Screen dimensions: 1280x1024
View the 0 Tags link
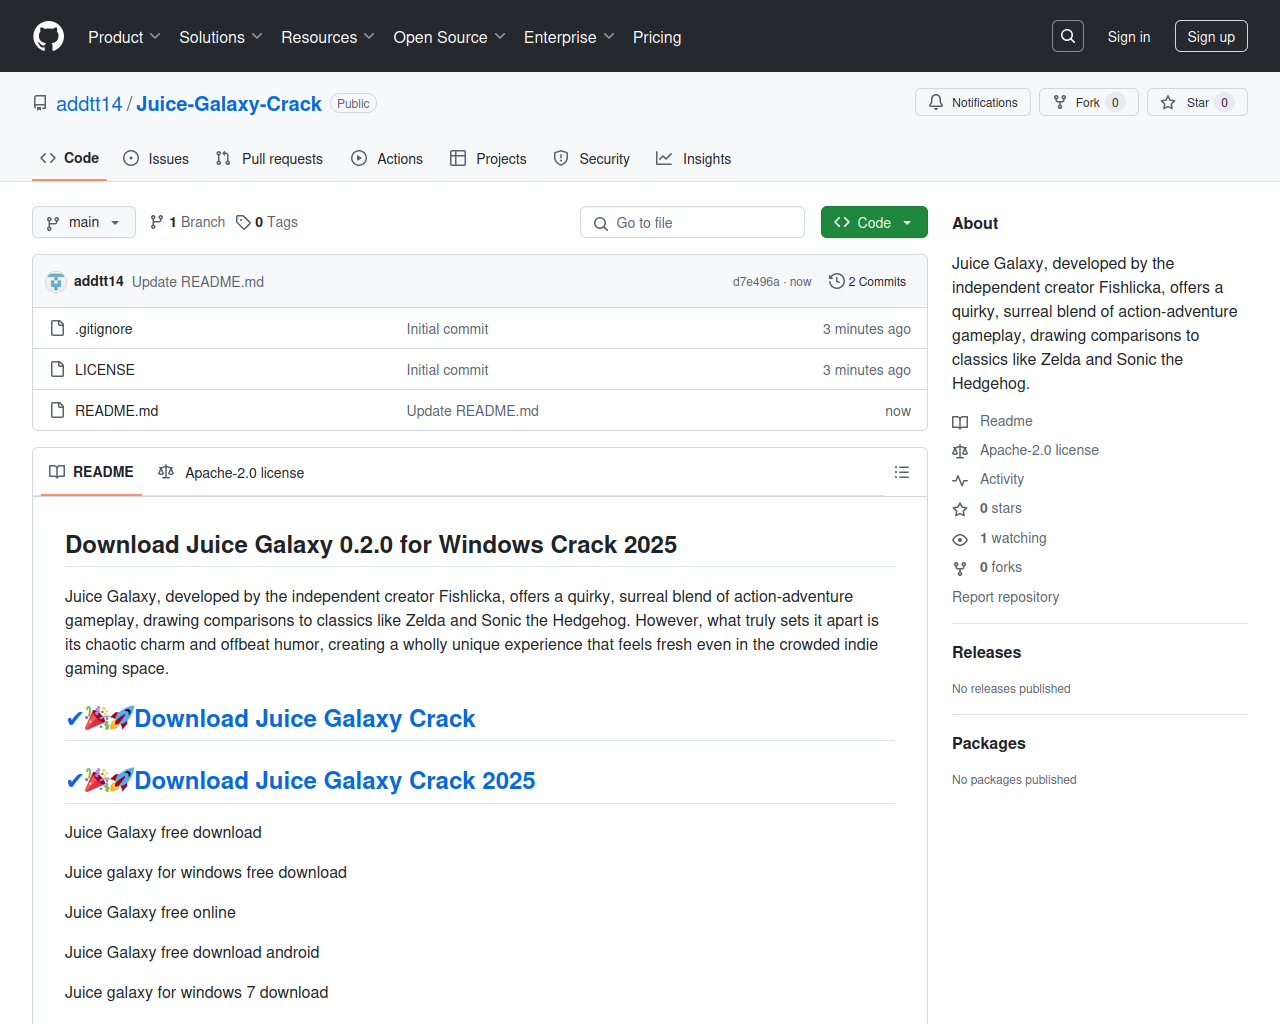(267, 222)
